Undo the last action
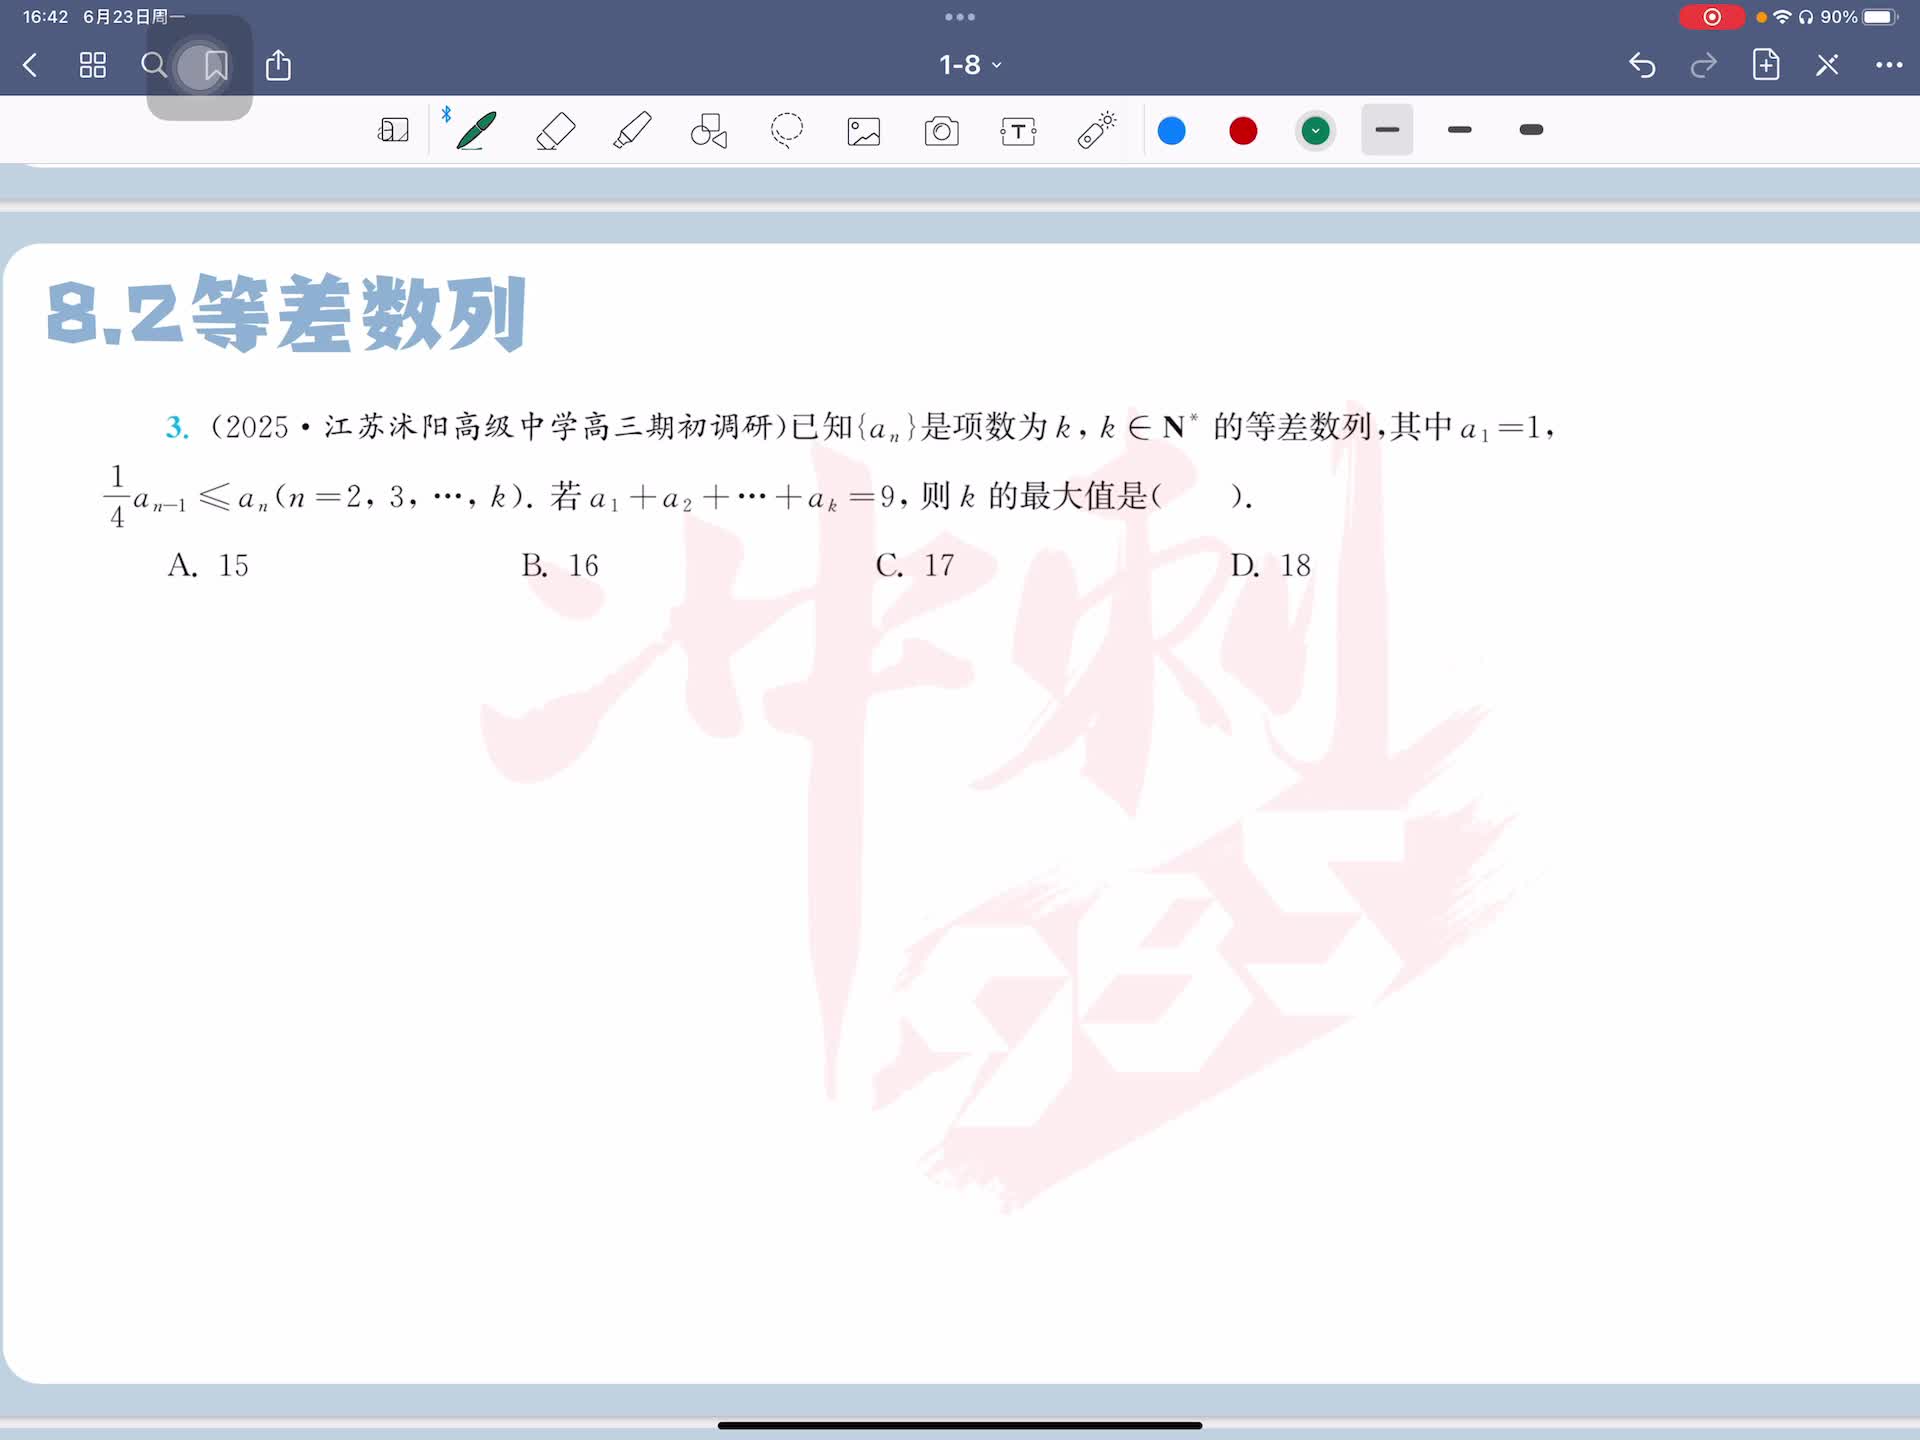This screenshot has width=1920, height=1440. click(1642, 65)
